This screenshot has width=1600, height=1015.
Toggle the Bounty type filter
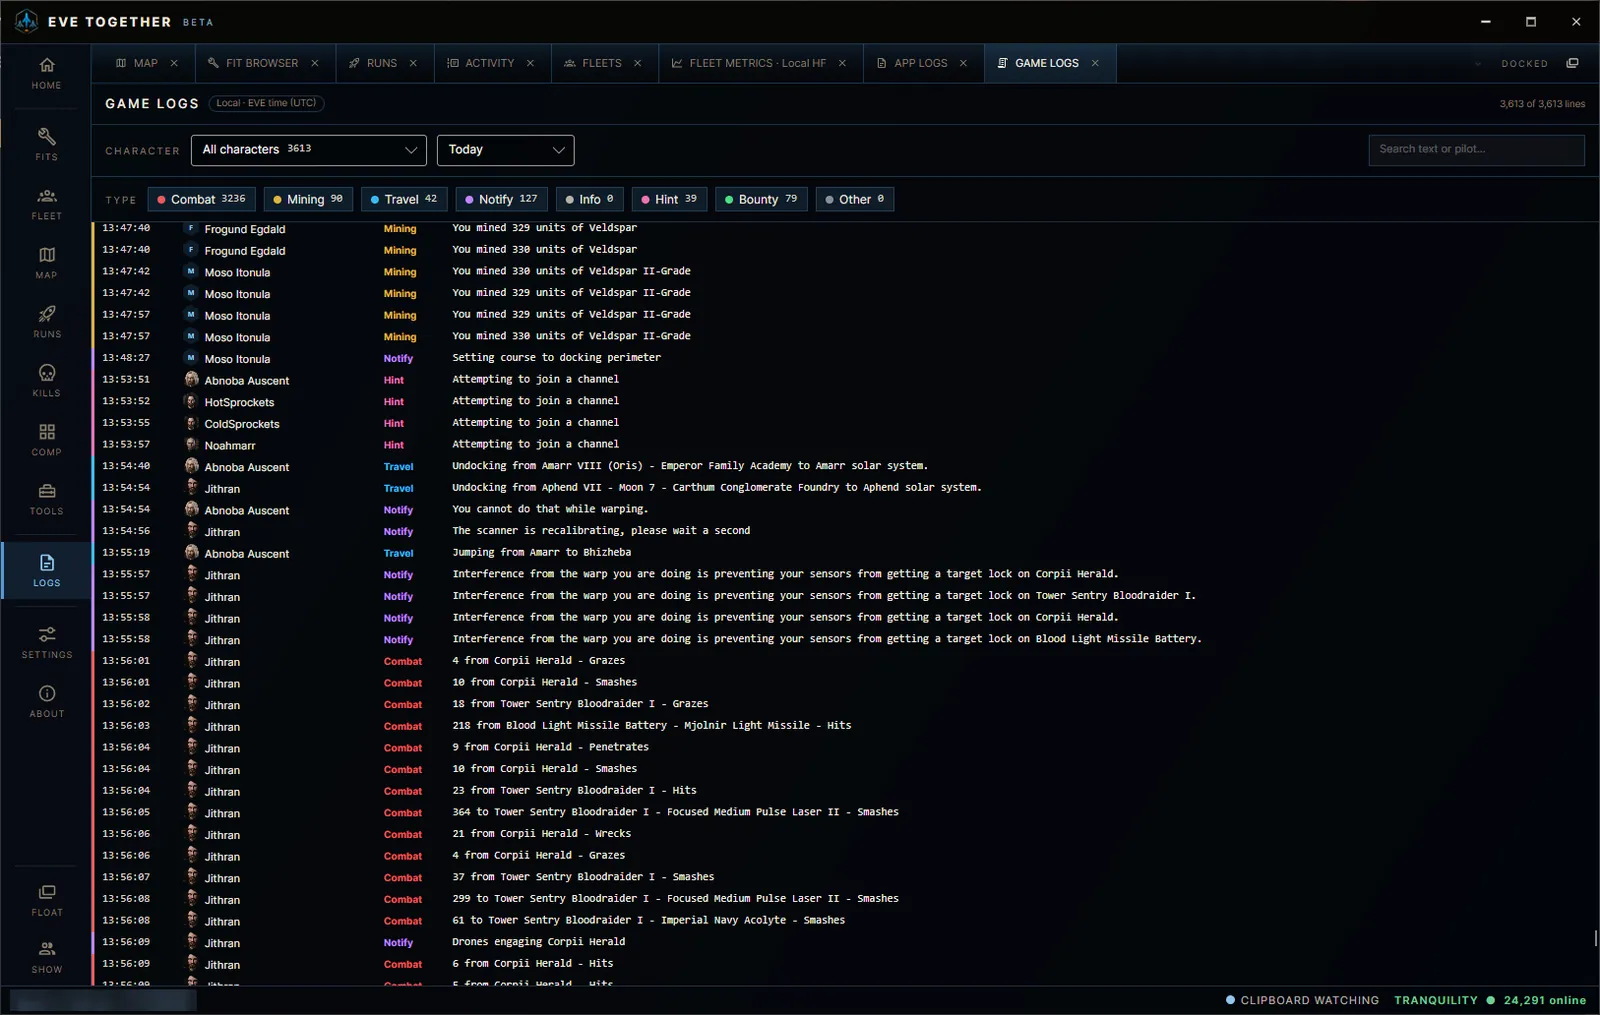(x=761, y=199)
